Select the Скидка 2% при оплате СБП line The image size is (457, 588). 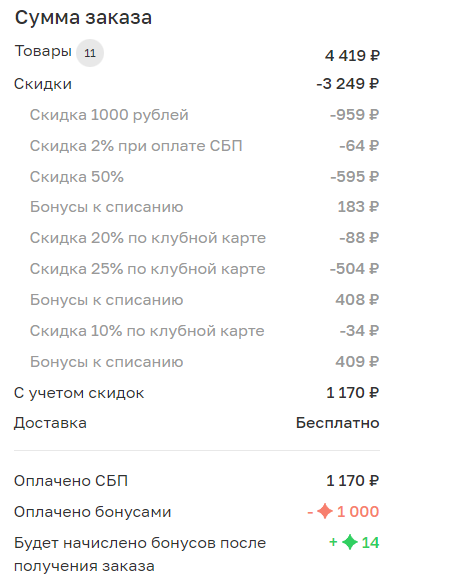click(204, 146)
